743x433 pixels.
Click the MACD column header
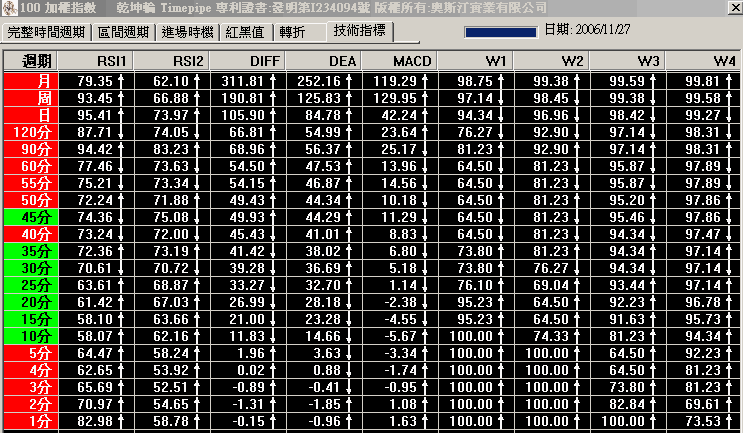pyautogui.click(x=411, y=62)
